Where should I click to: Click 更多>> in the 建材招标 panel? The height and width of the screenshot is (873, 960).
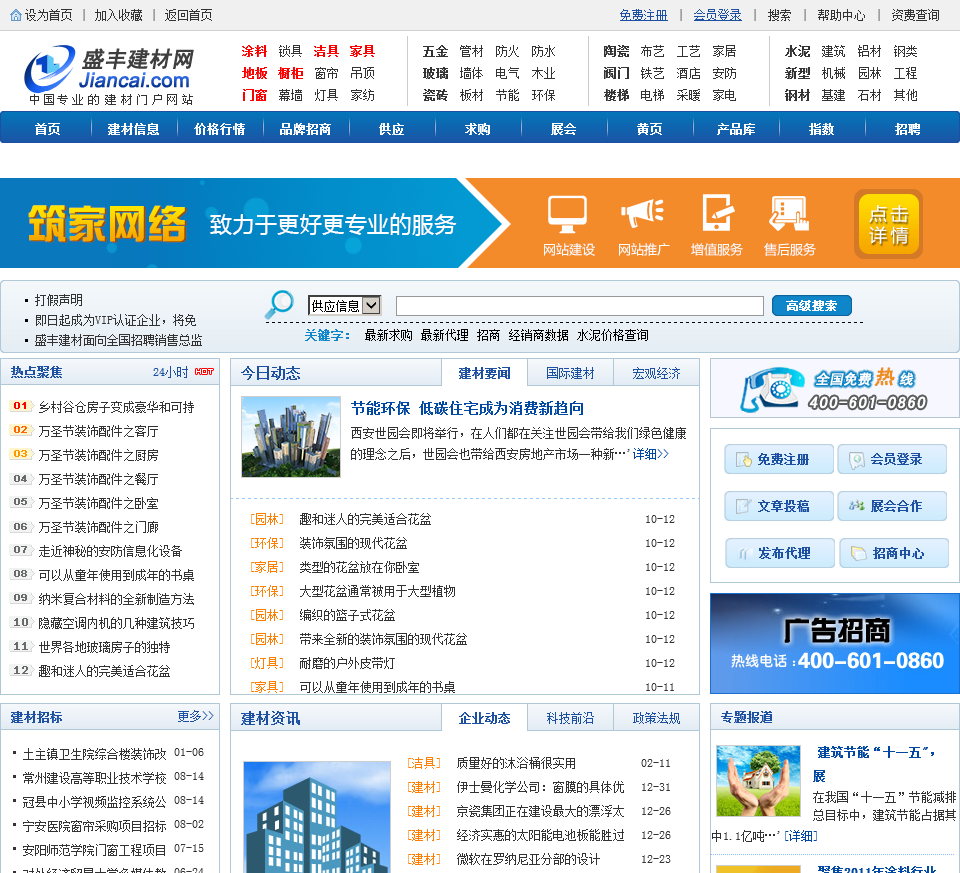195,716
